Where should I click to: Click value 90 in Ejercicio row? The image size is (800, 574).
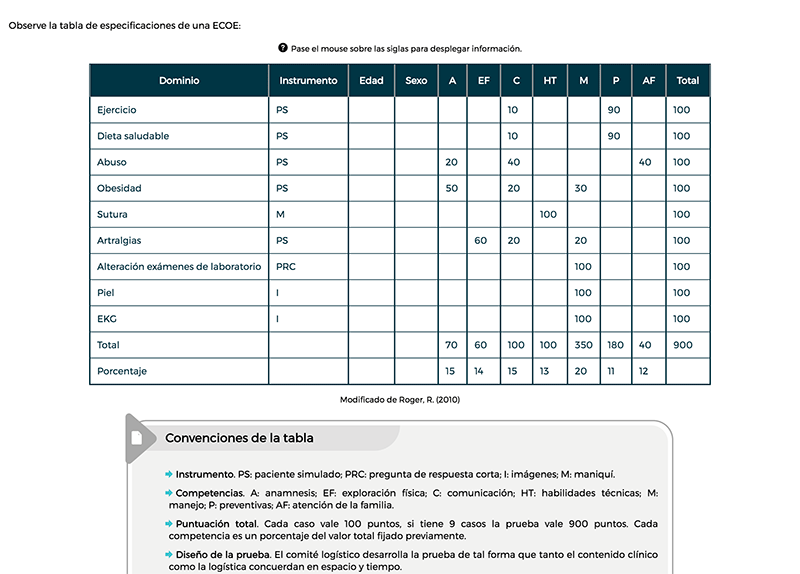[x=614, y=110]
